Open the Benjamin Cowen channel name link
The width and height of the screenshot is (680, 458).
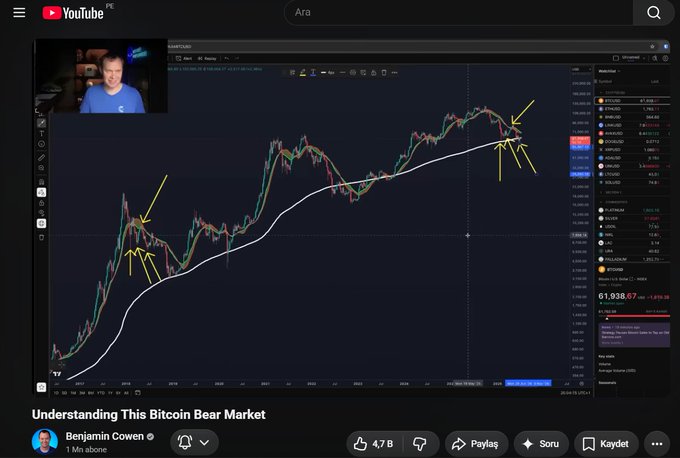[105, 436]
